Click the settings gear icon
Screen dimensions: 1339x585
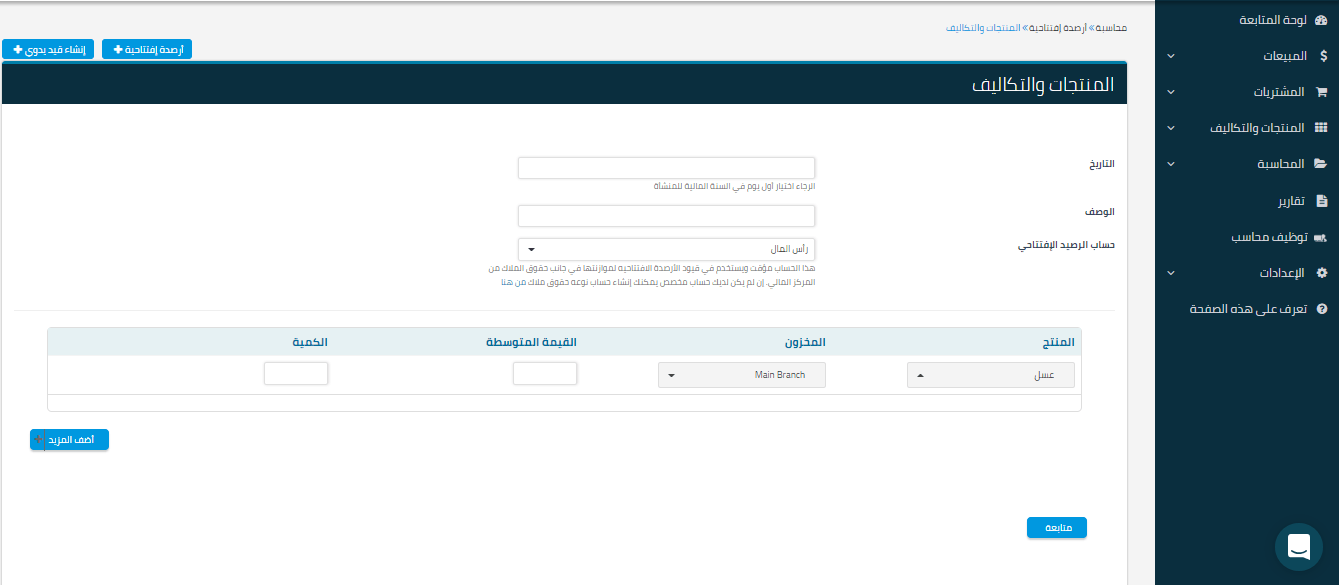pos(1321,273)
